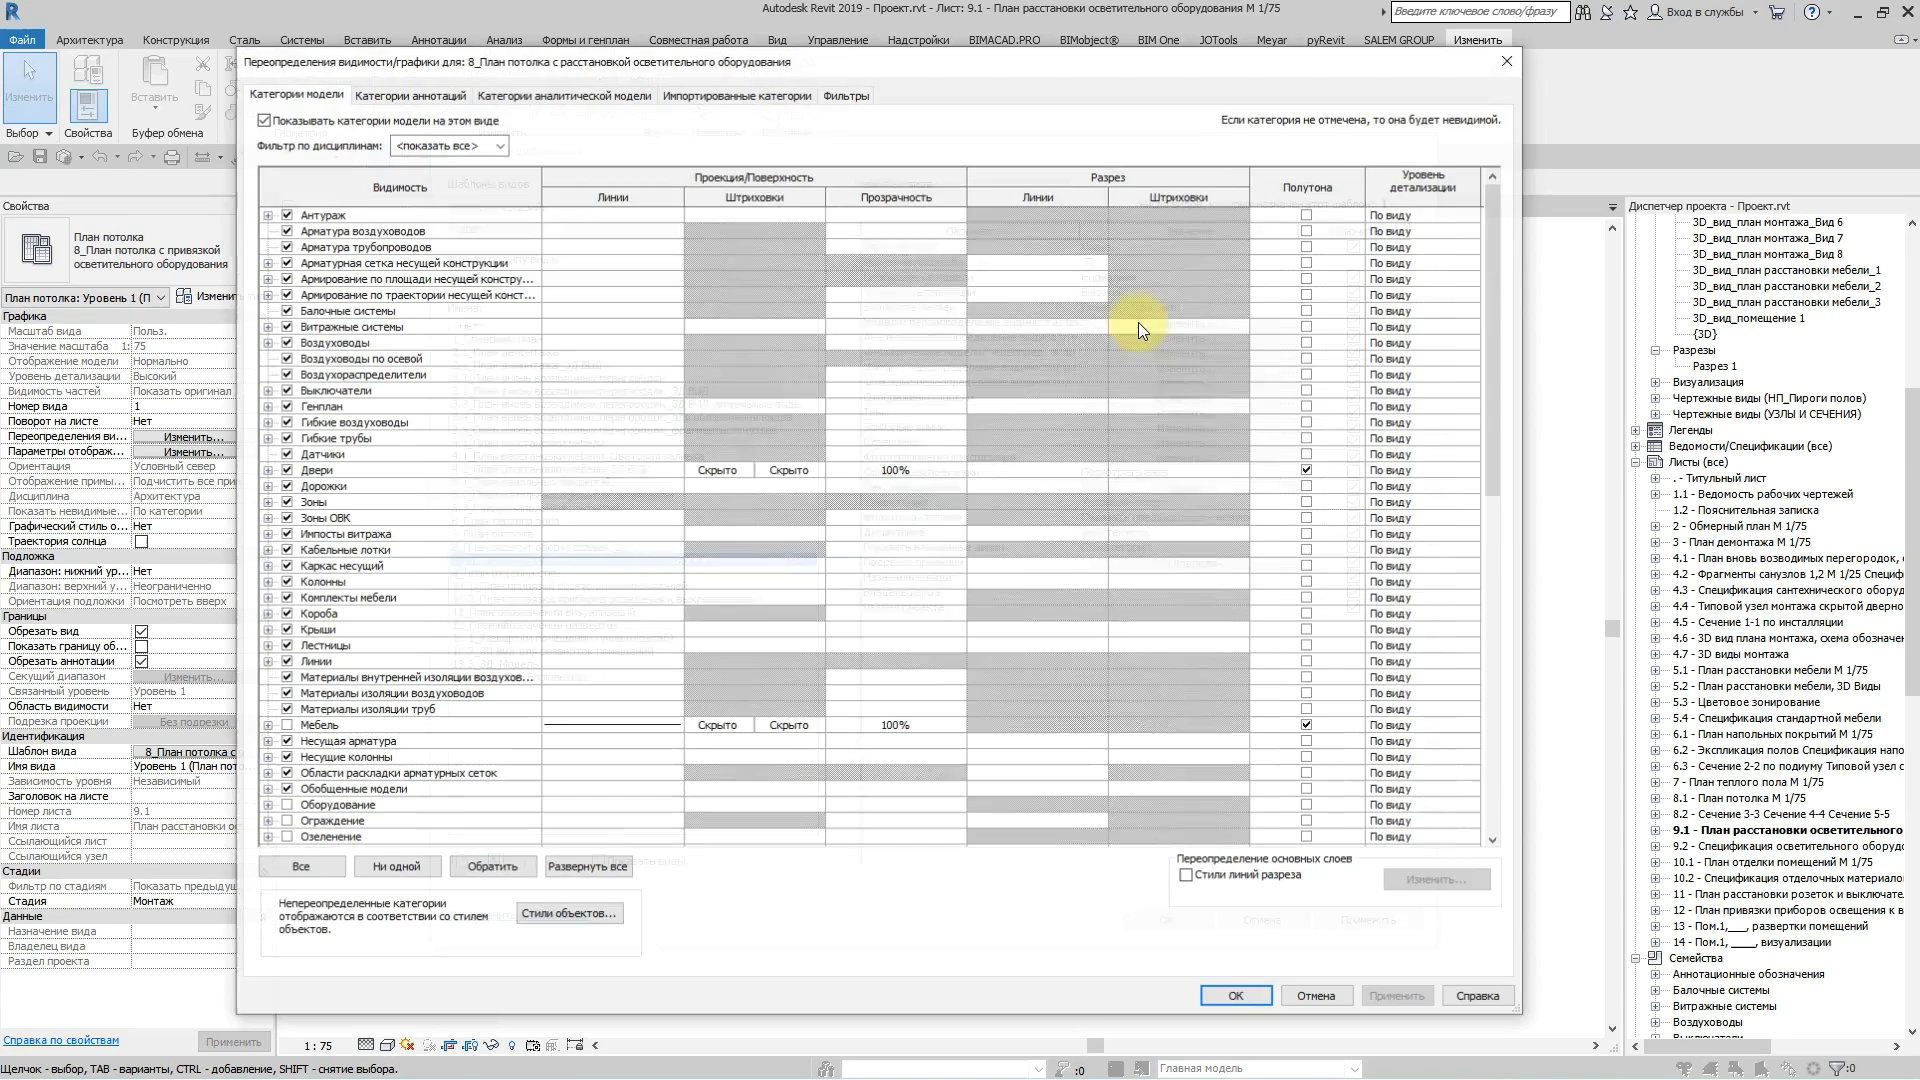Enable the Мебель category visibility checkbox
1920x1080 pixels.
[x=287, y=725]
